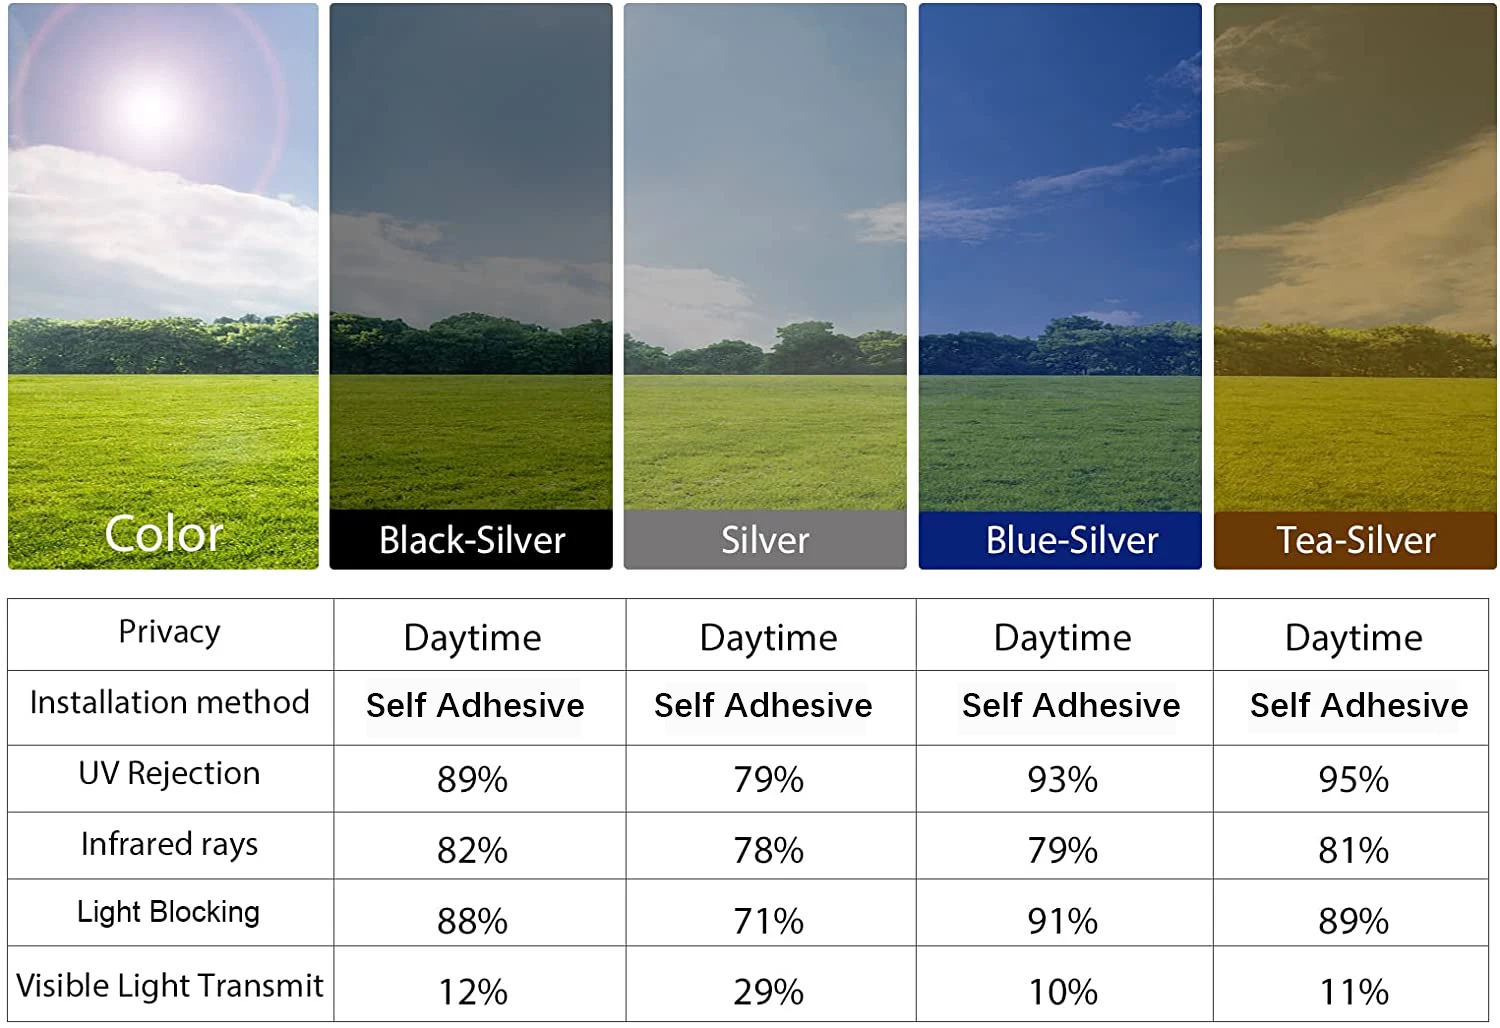Click the Blue-Silver color label bar
The image size is (1500, 1028).
pyautogui.click(x=1060, y=540)
